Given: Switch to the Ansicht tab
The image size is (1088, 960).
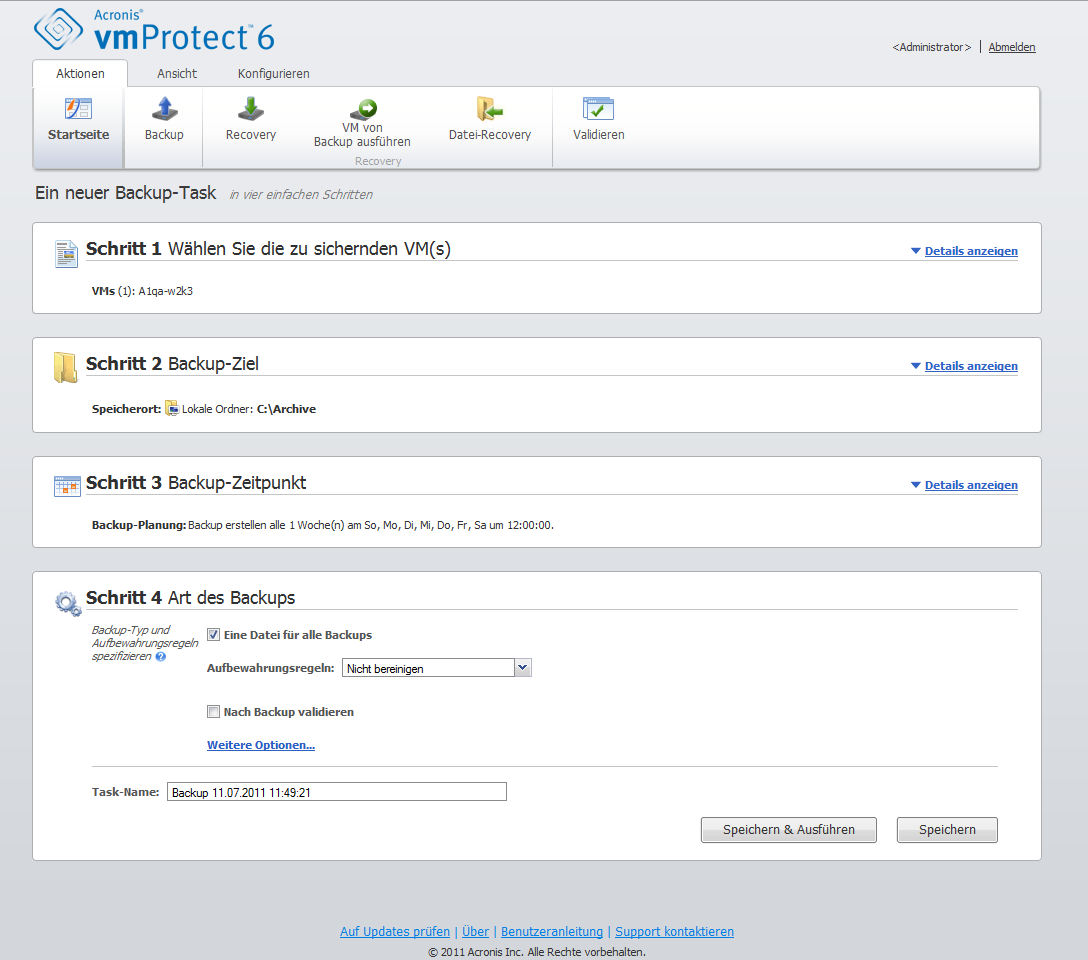Looking at the screenshot, I should [177, 74].
